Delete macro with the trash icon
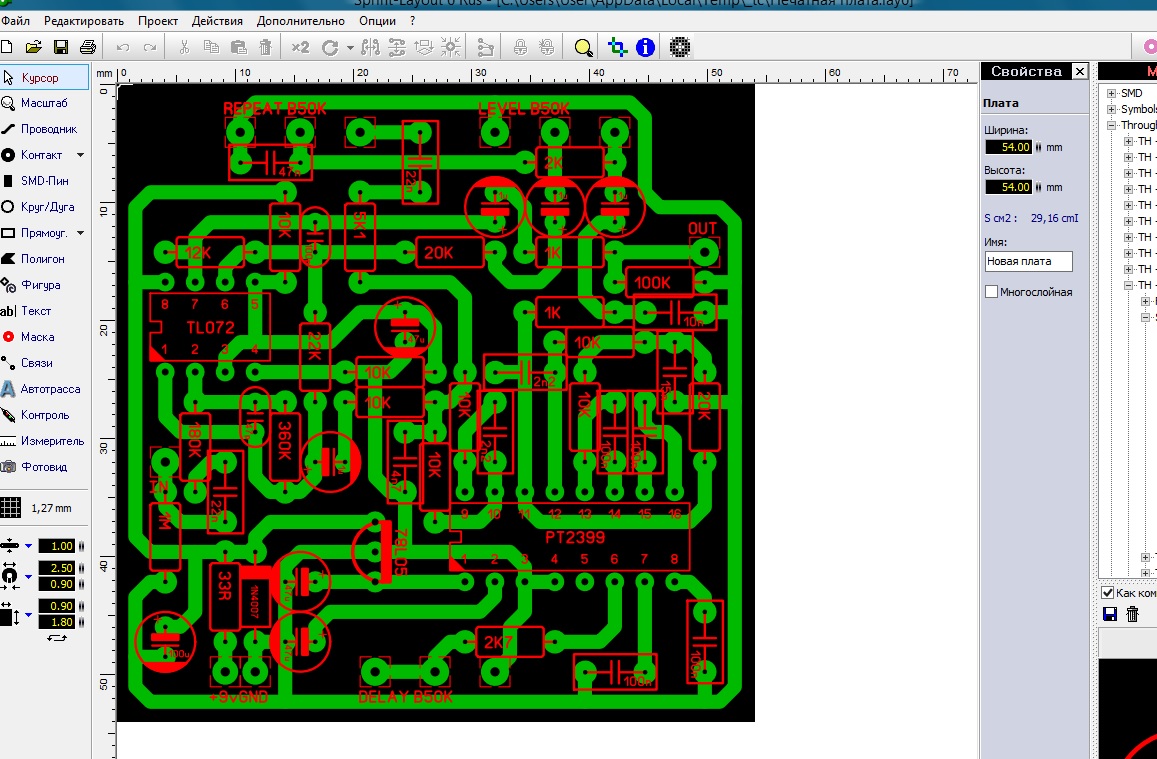Image resolution: width=1157 pixels, height=759 pixels. coord(1133,614)
